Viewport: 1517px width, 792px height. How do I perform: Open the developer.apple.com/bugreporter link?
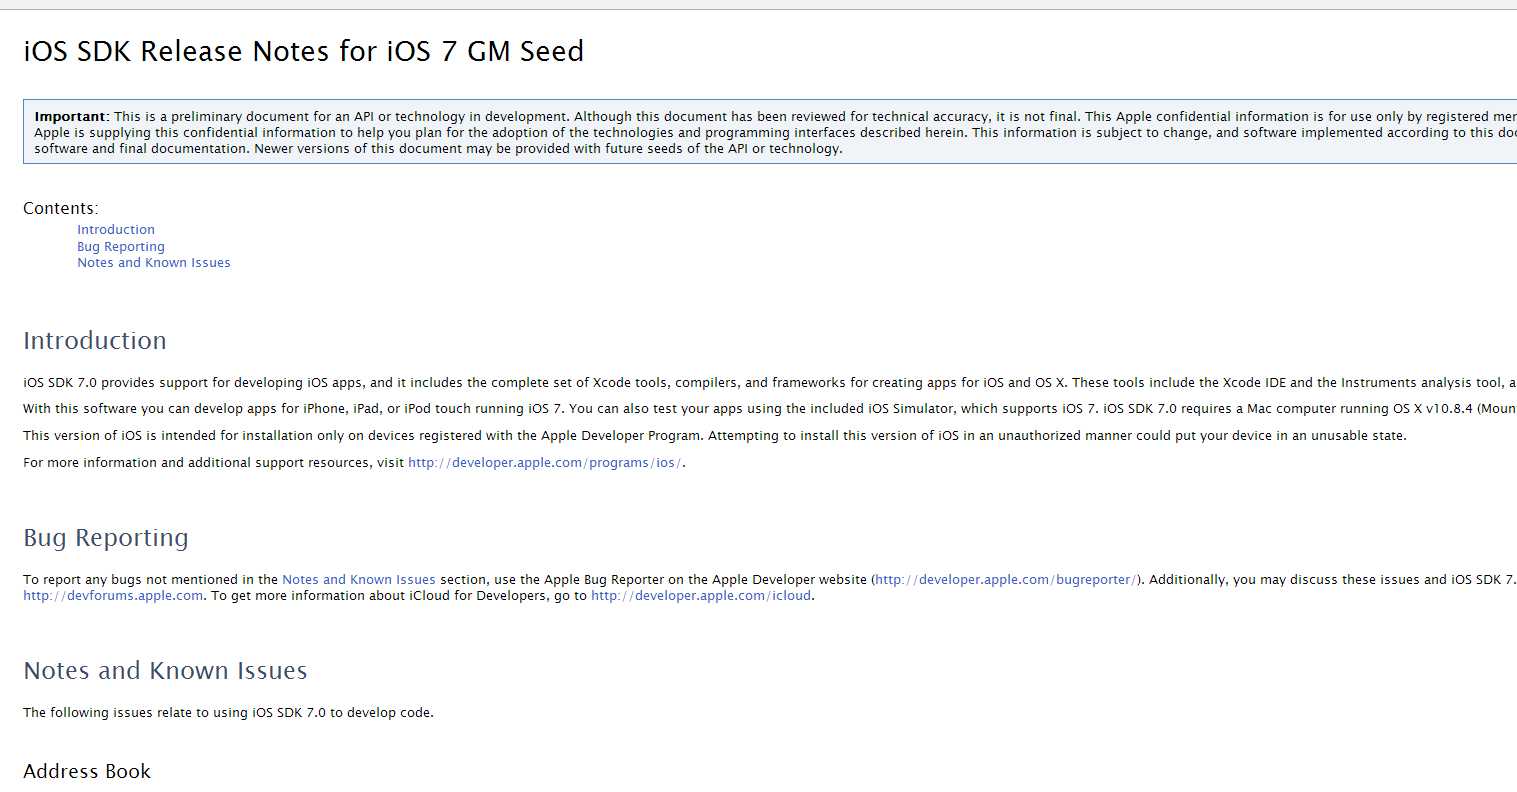pyautogui.click(x=1006, y=580)
